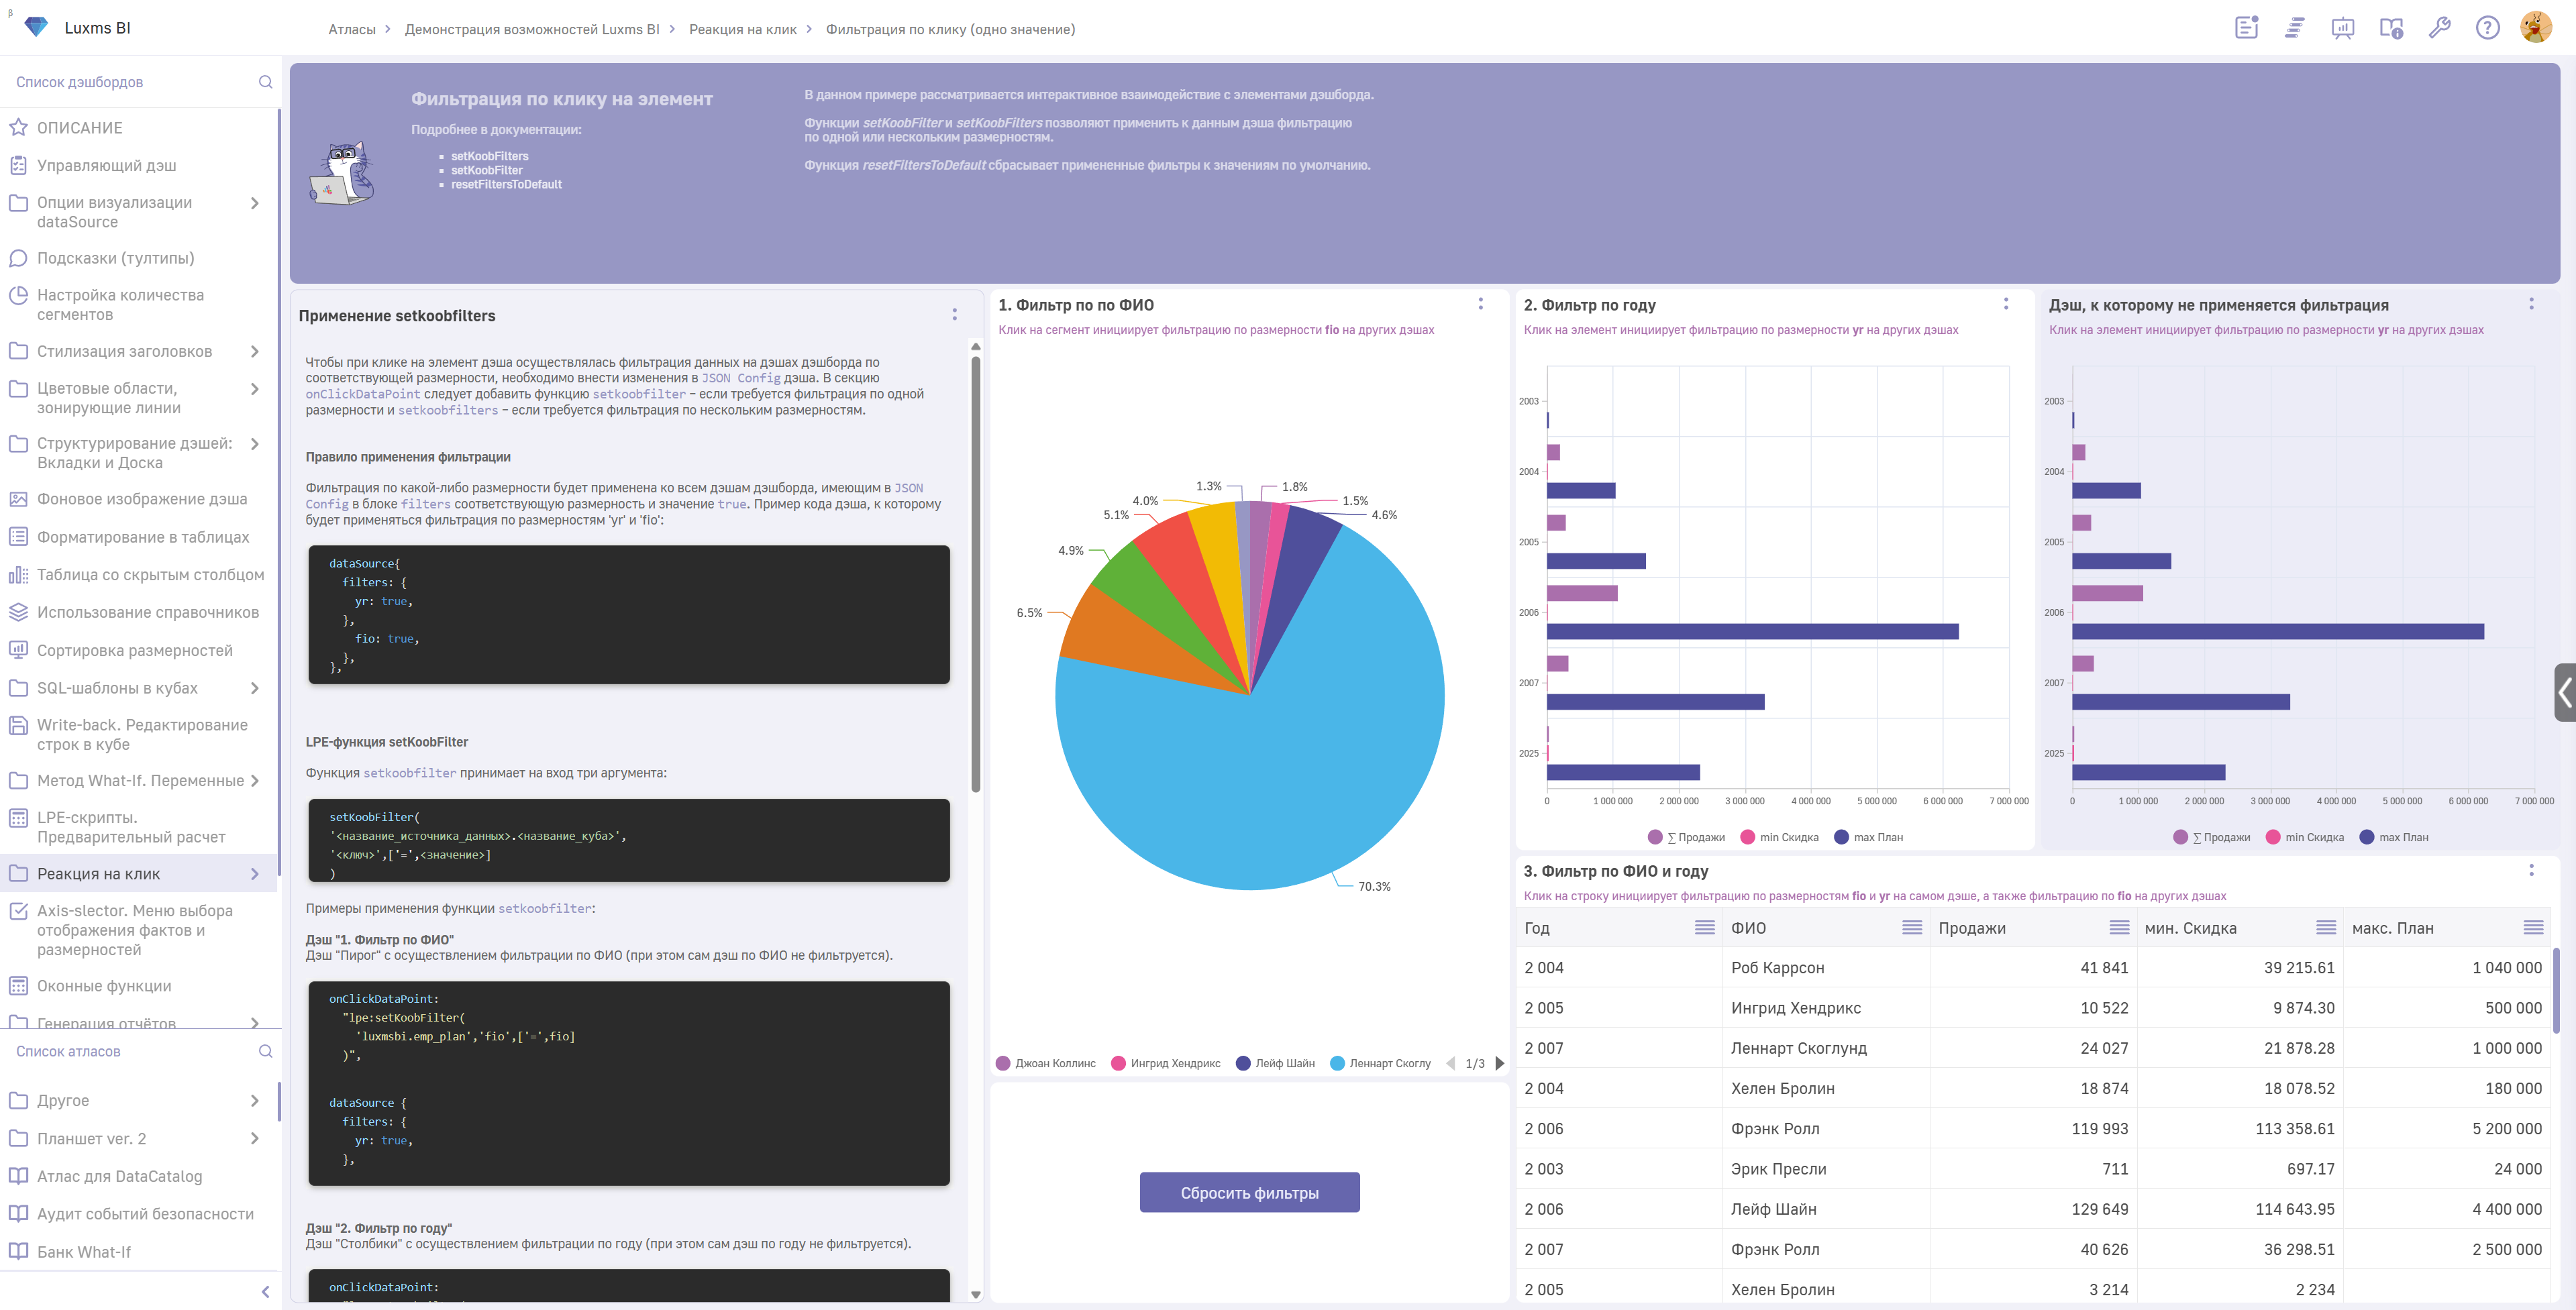The height and width of the screenshot is (1310, 2576).
Task: Click the Атласы breadcrumb link
Action: [x=351, y=29]
